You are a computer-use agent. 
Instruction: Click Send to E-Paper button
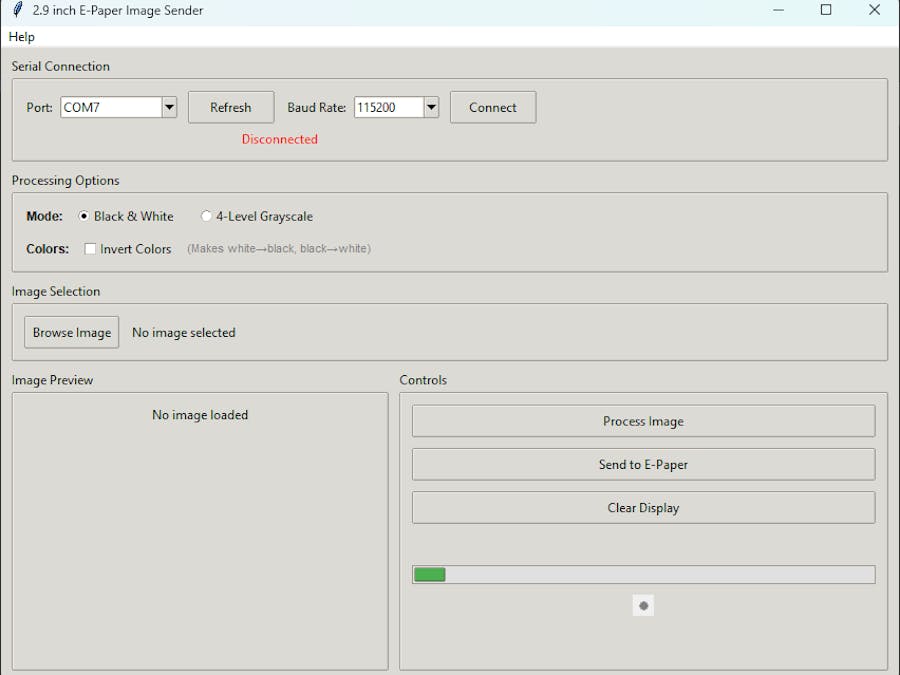643,464
